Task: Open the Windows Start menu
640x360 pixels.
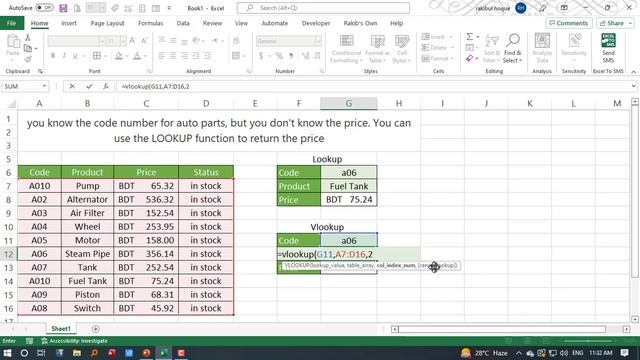Action: click(x=7, y=353)
